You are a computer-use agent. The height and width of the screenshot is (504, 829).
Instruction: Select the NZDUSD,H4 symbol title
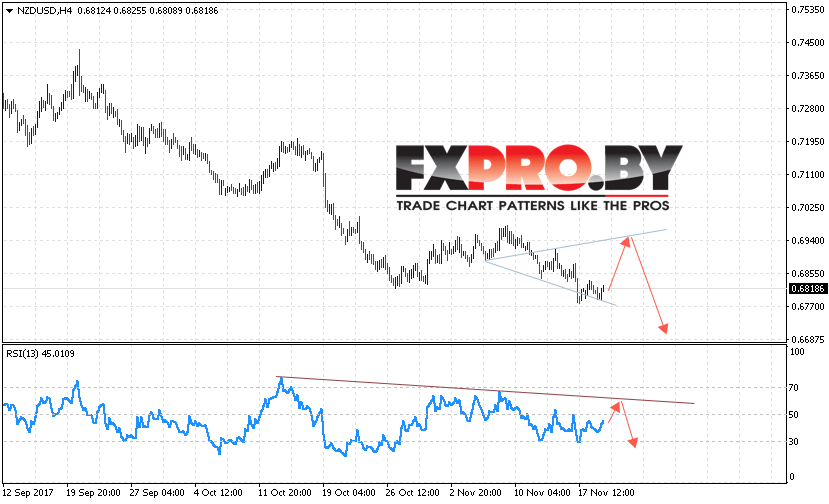point(44,11)
